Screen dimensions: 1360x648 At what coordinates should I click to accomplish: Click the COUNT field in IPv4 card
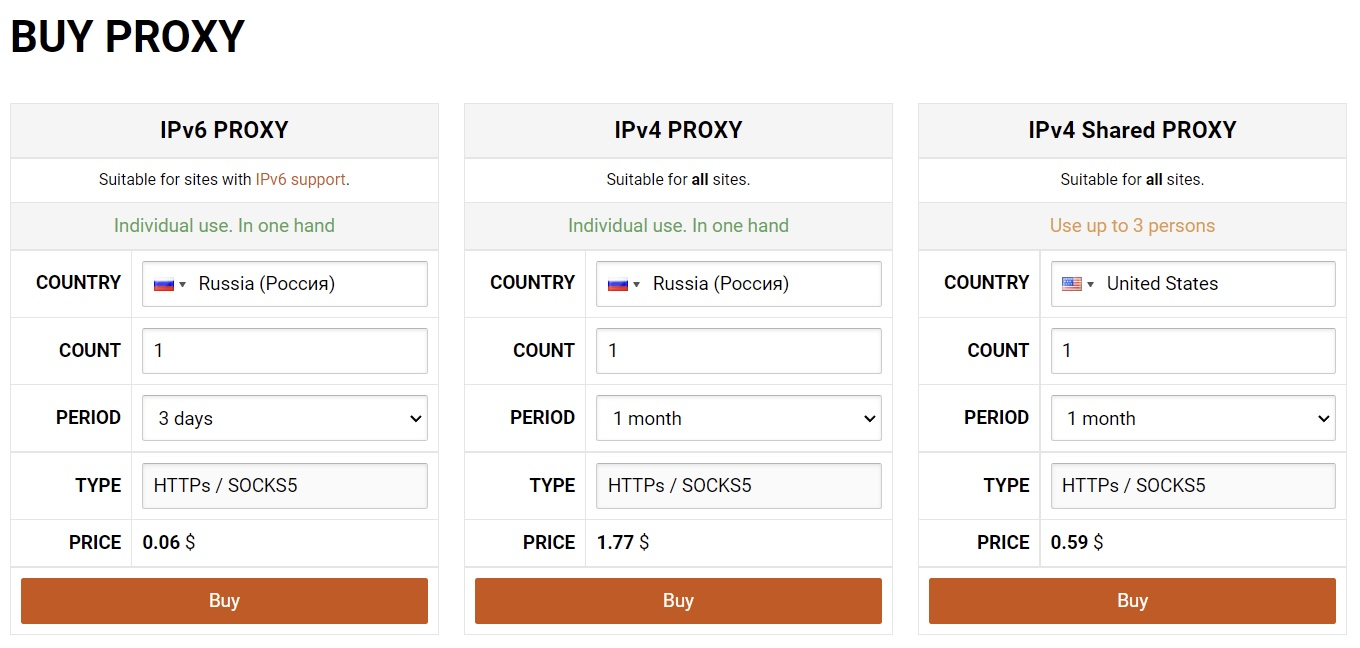[x=738, y=350]
